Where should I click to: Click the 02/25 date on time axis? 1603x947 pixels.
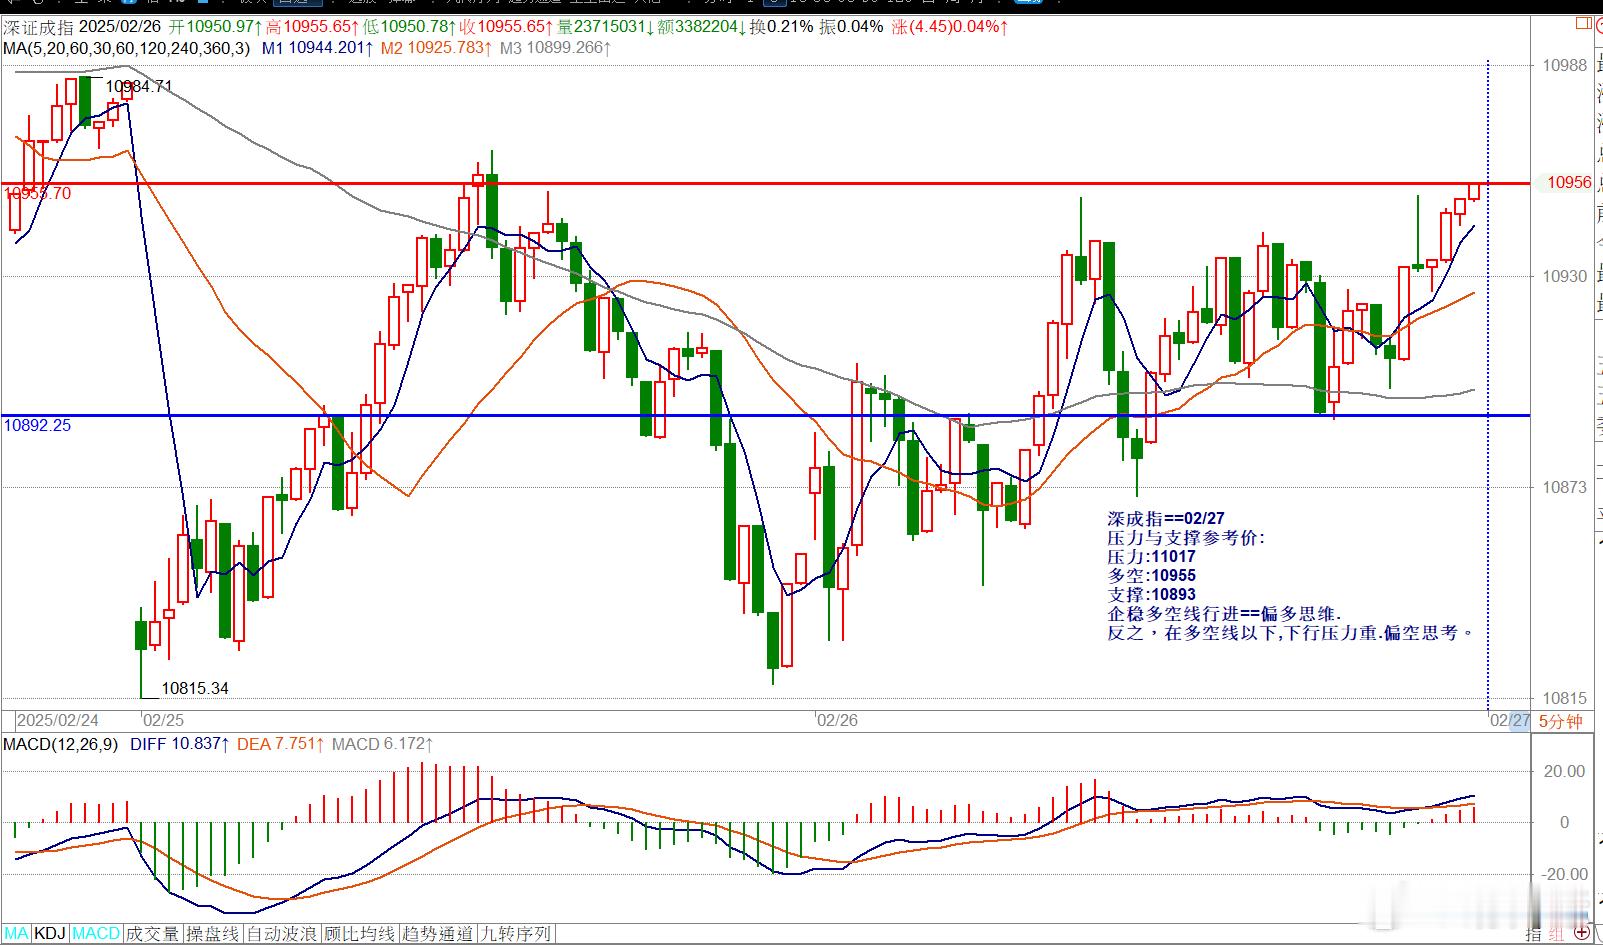[x=164, y=720]
